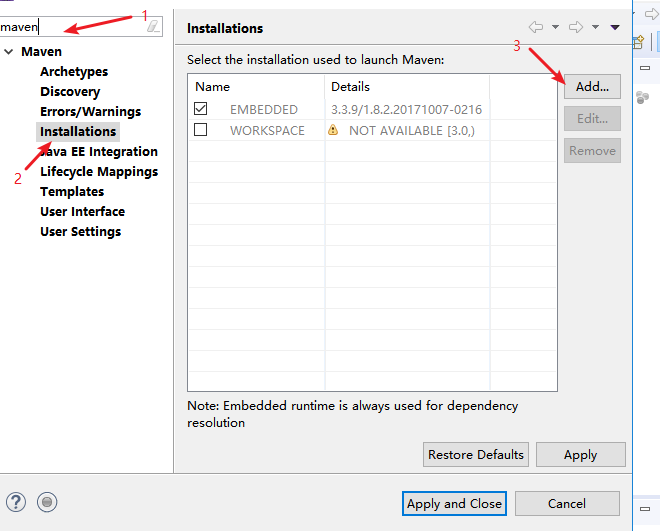Open the forward history dropdown arrow
Screen dimensions: 660x531
pos(595,27)
